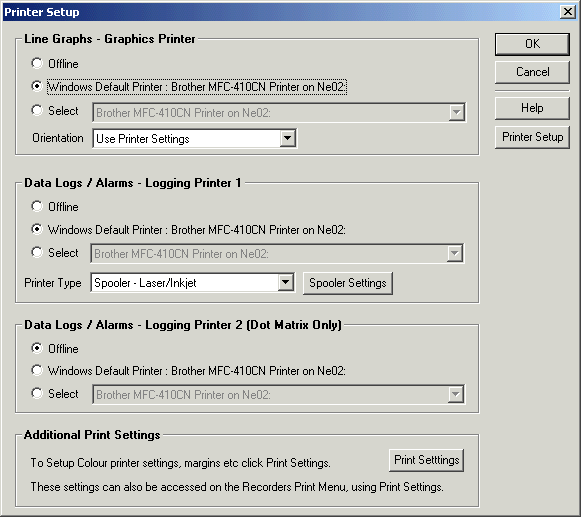The width and height of the screenshot is (581, 517).
Task: Close the Printer Setup window
Action: coord(568,12)
